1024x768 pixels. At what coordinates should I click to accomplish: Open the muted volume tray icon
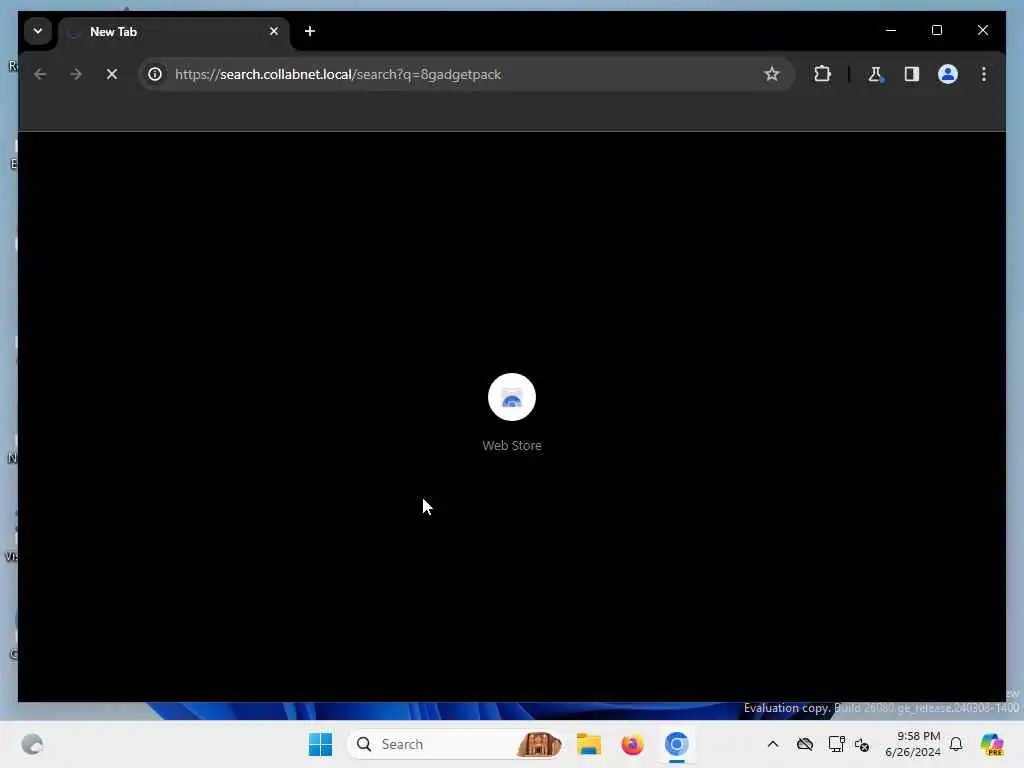[862, 744]
